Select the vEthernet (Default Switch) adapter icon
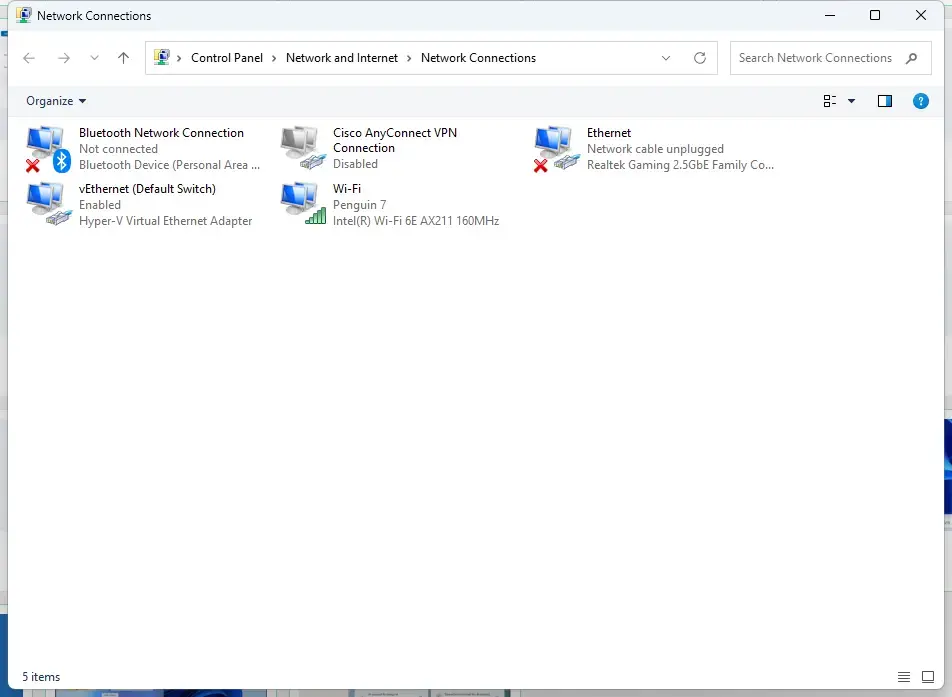Viewport: 952px width, 697px height. [x=49, y=204]
